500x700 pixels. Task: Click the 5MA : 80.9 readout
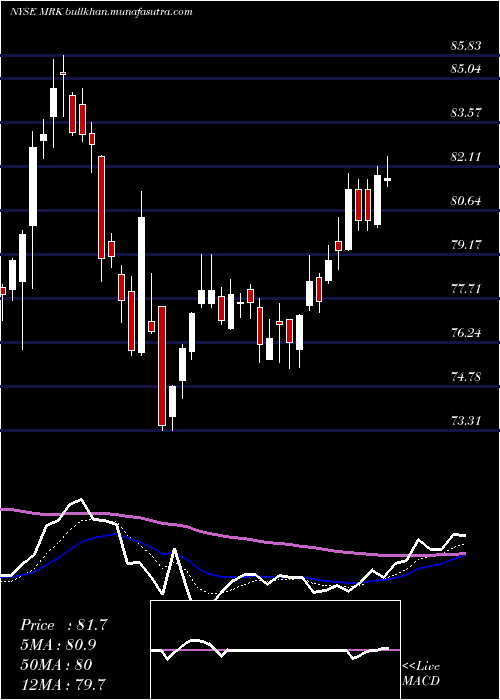pyautogui.click(x=58, y=645)
